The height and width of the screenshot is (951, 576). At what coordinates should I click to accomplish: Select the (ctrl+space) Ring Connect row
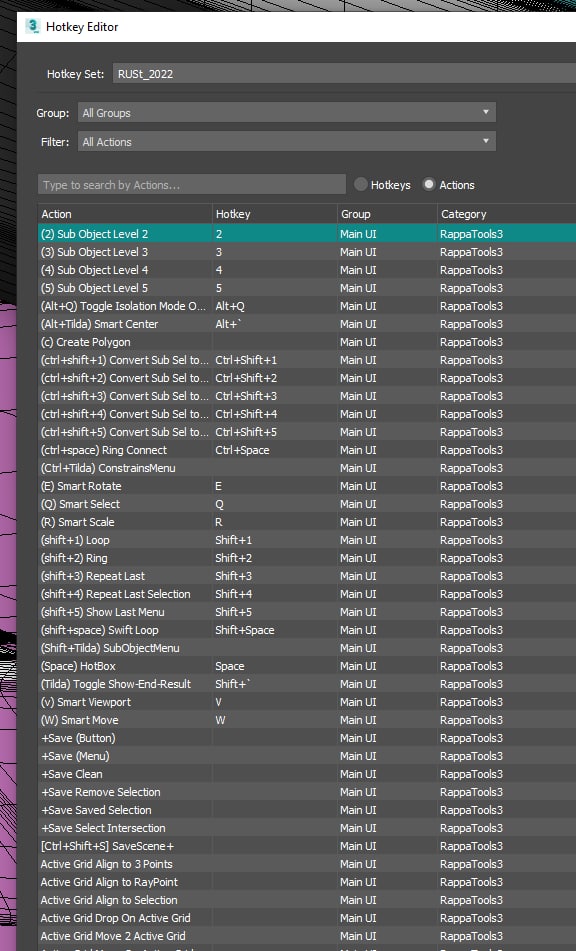[307, 450]
